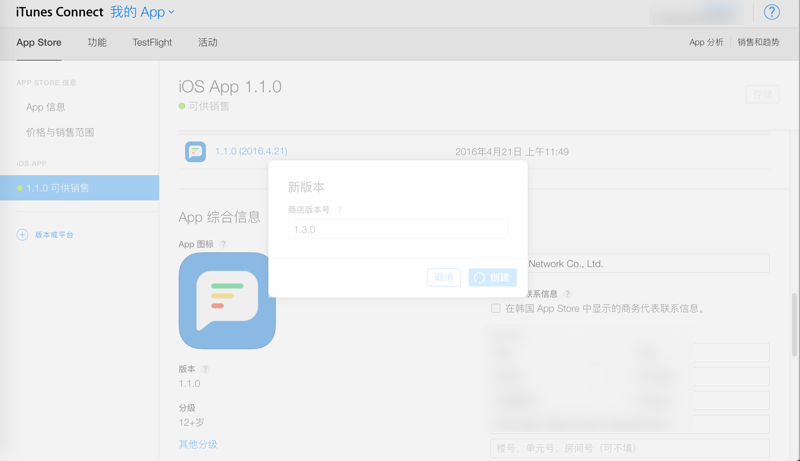Viewport: 800px width, 461px height.
Task: Click 取消 in the dialog
Action: (444, 277)
